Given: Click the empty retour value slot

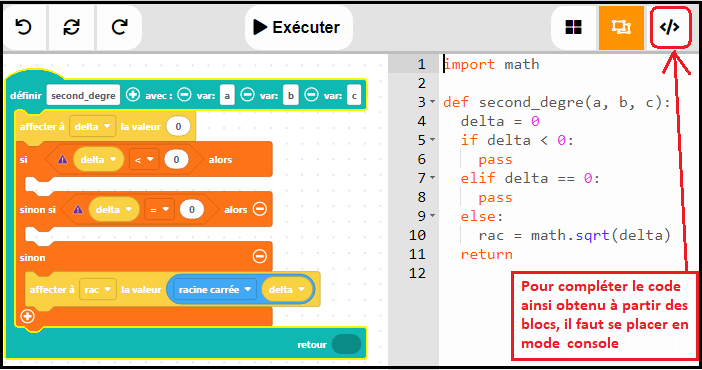Looking at the screenshot, I should pyautogui.click(x=347, y=344).
